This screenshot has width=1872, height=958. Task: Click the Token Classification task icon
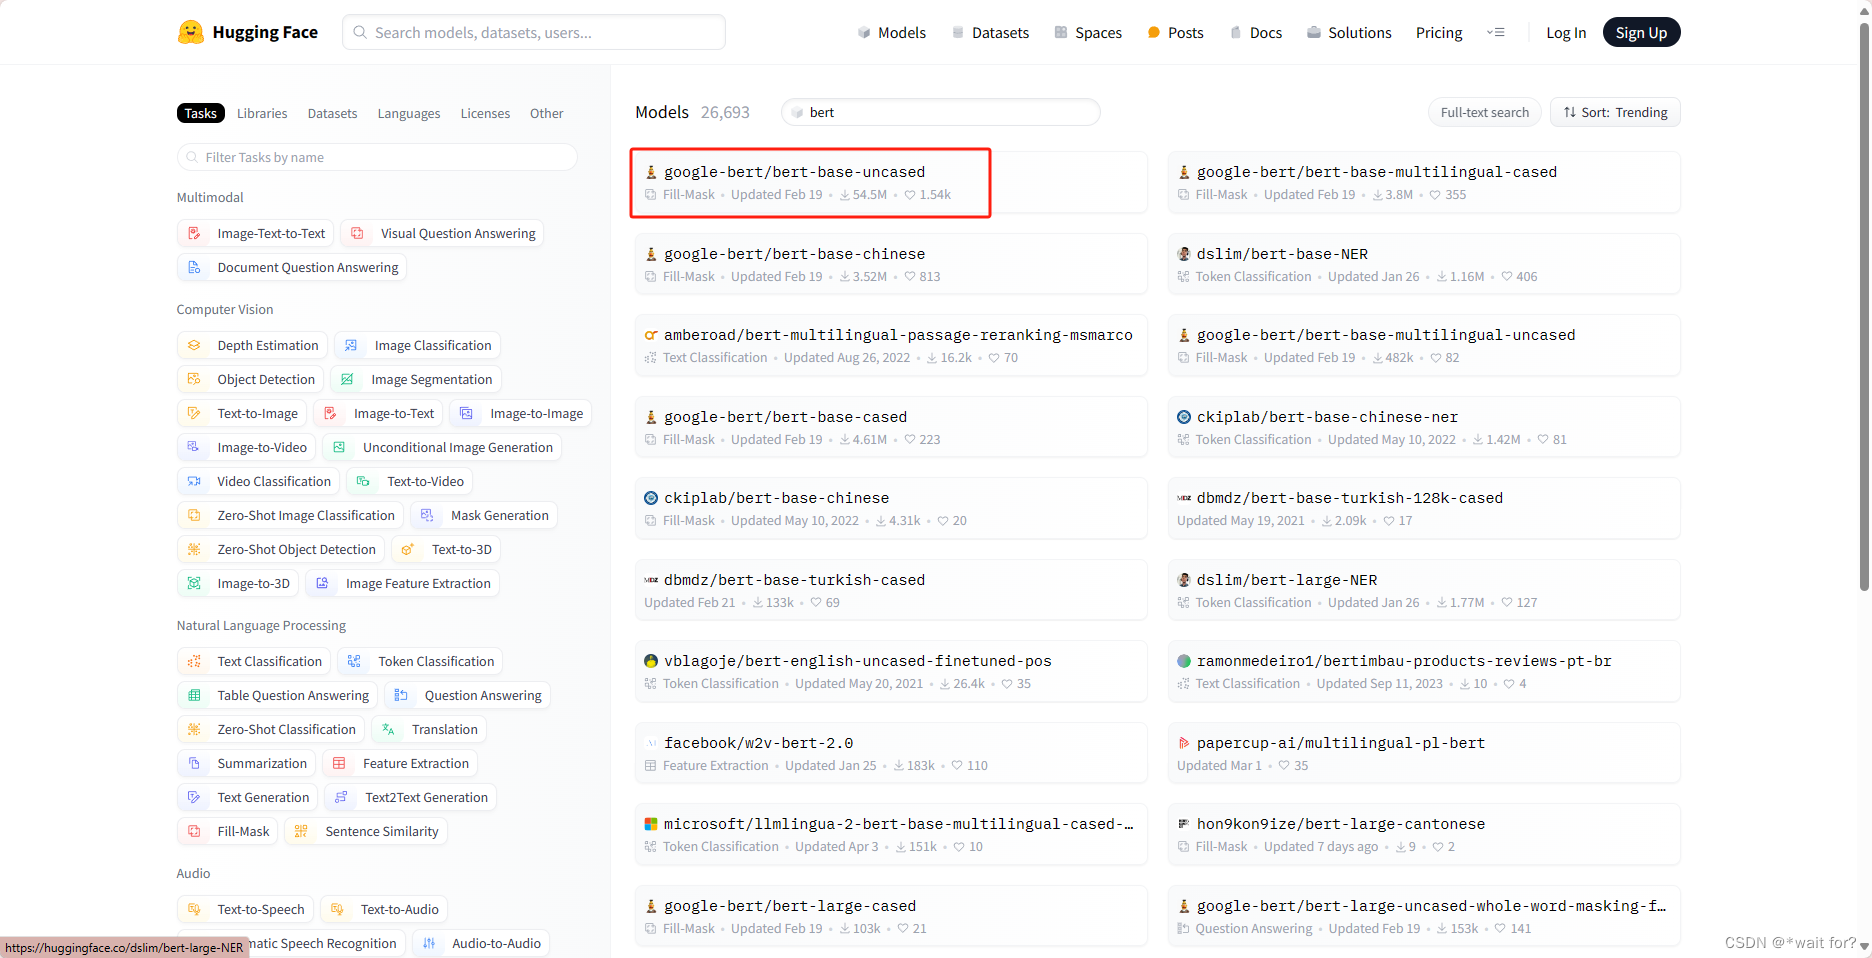(355, 661)
